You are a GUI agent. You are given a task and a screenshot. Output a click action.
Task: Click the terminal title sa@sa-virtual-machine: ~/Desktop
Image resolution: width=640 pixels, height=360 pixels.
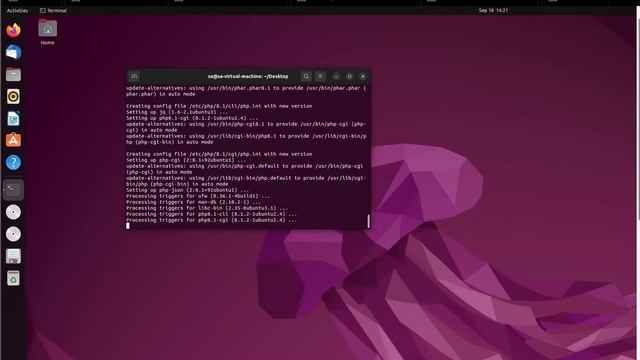pyautogui.click(x=248, y=76)
